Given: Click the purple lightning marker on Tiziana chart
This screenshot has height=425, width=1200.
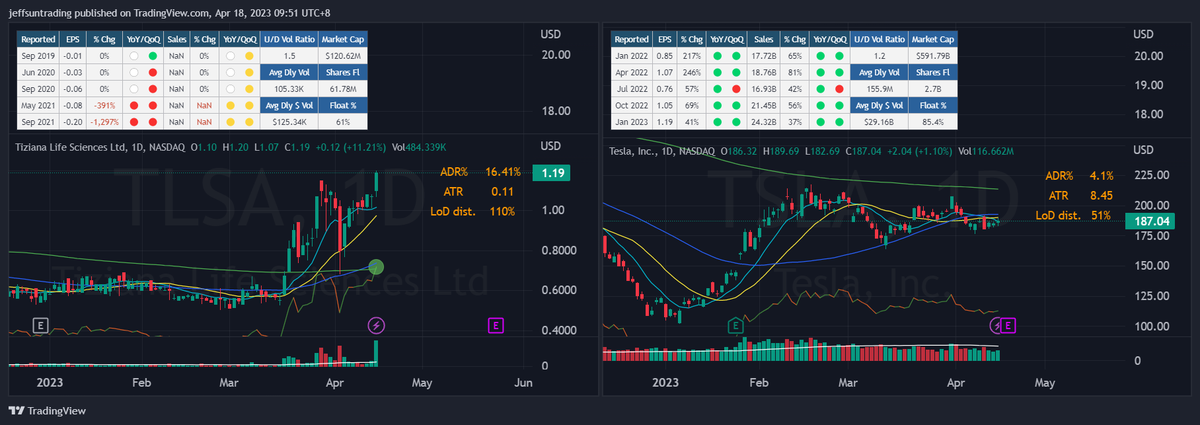Looking at the screenshot, I should [x=376, y=325].
